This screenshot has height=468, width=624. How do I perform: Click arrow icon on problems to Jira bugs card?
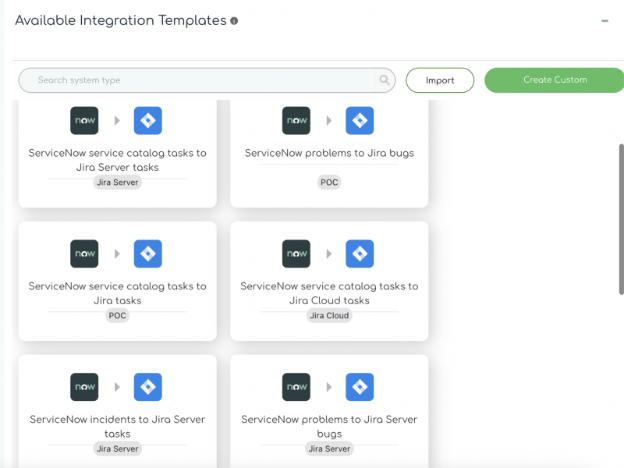(329, 121)
